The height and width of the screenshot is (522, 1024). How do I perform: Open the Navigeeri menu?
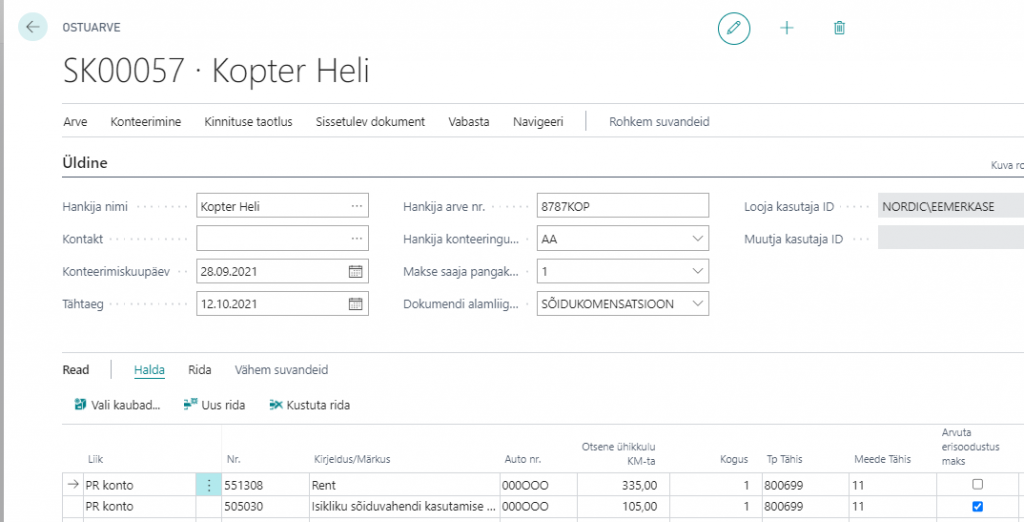pyautogui.click(x=538, y=122)
